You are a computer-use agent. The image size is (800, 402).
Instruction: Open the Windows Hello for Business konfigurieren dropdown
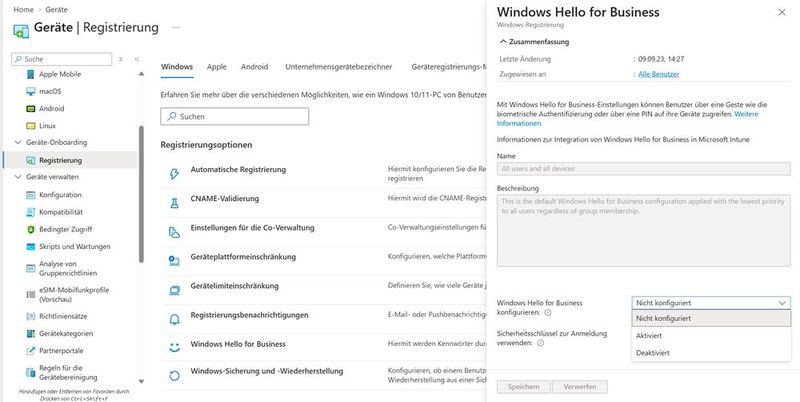pyautogui.click(x=711, y=303)
